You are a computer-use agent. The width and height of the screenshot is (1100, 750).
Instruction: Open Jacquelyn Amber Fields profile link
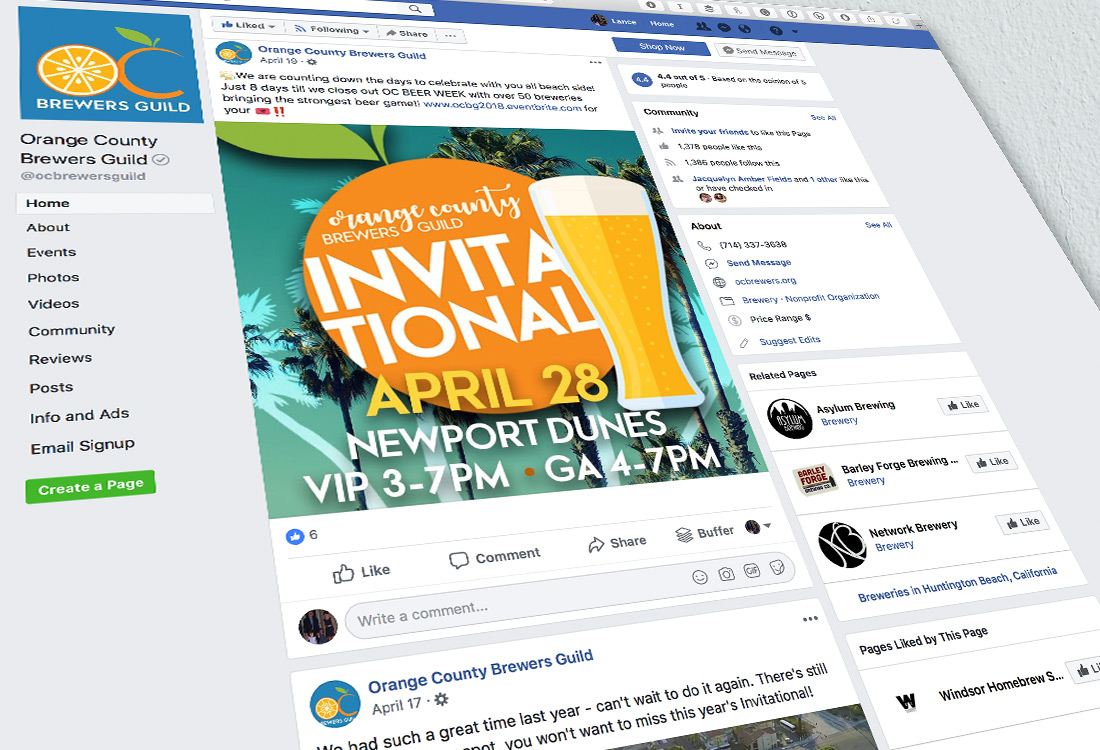pos(742,179)
